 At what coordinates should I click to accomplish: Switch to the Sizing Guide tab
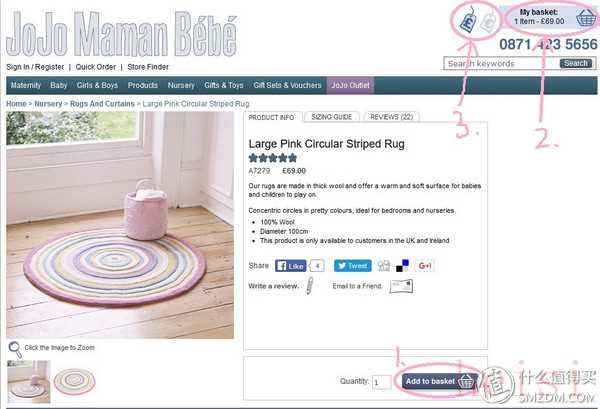(x=332, y=117)
